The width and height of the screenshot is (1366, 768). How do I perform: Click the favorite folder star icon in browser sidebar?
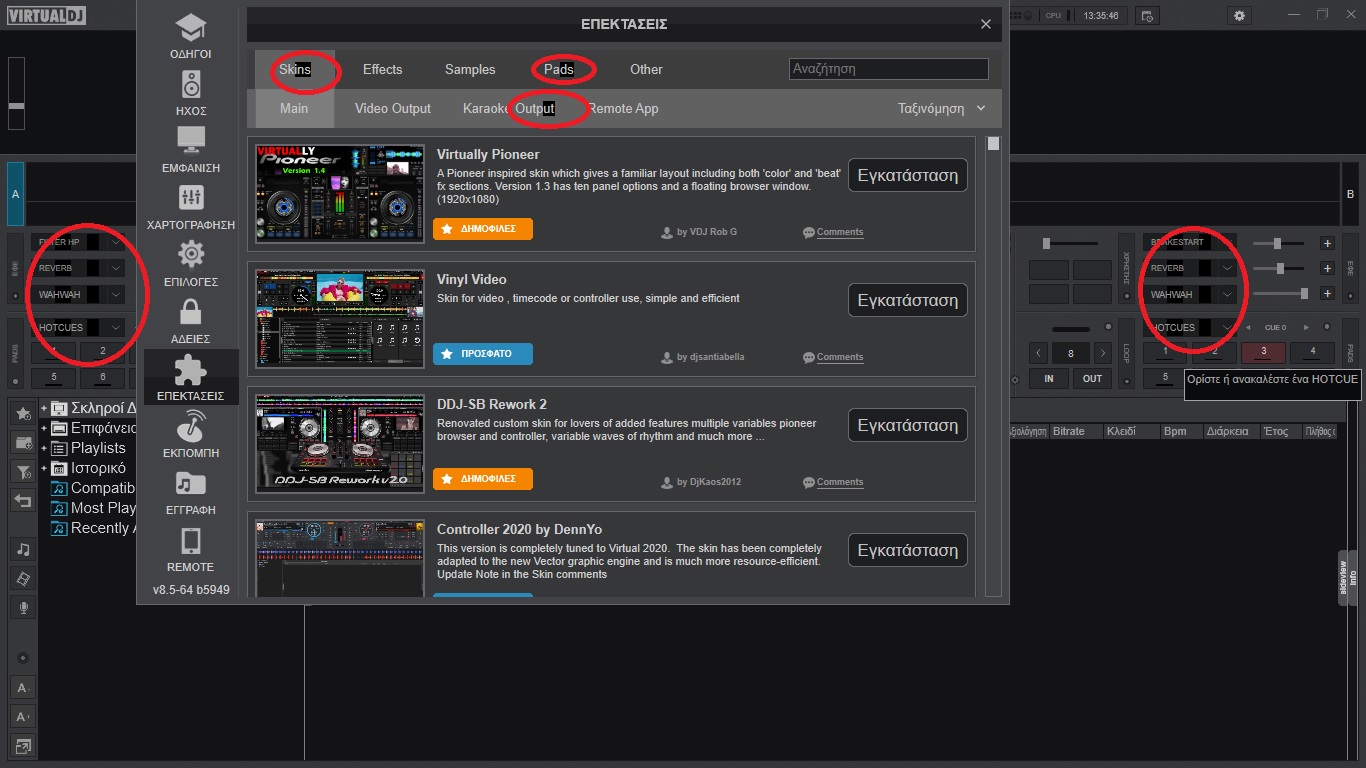23,412
